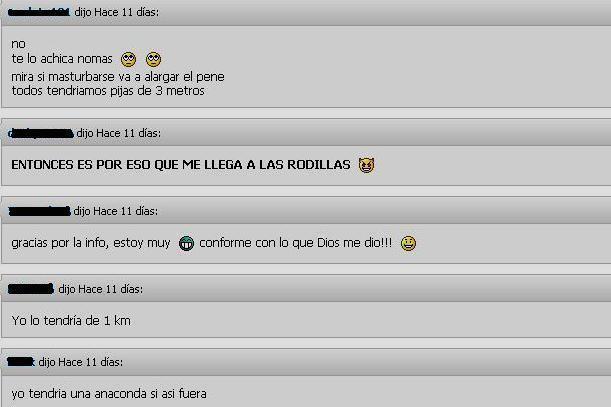
Task: Open the redacted username above "gracias por la info"
Action: [x=39, y=211]
